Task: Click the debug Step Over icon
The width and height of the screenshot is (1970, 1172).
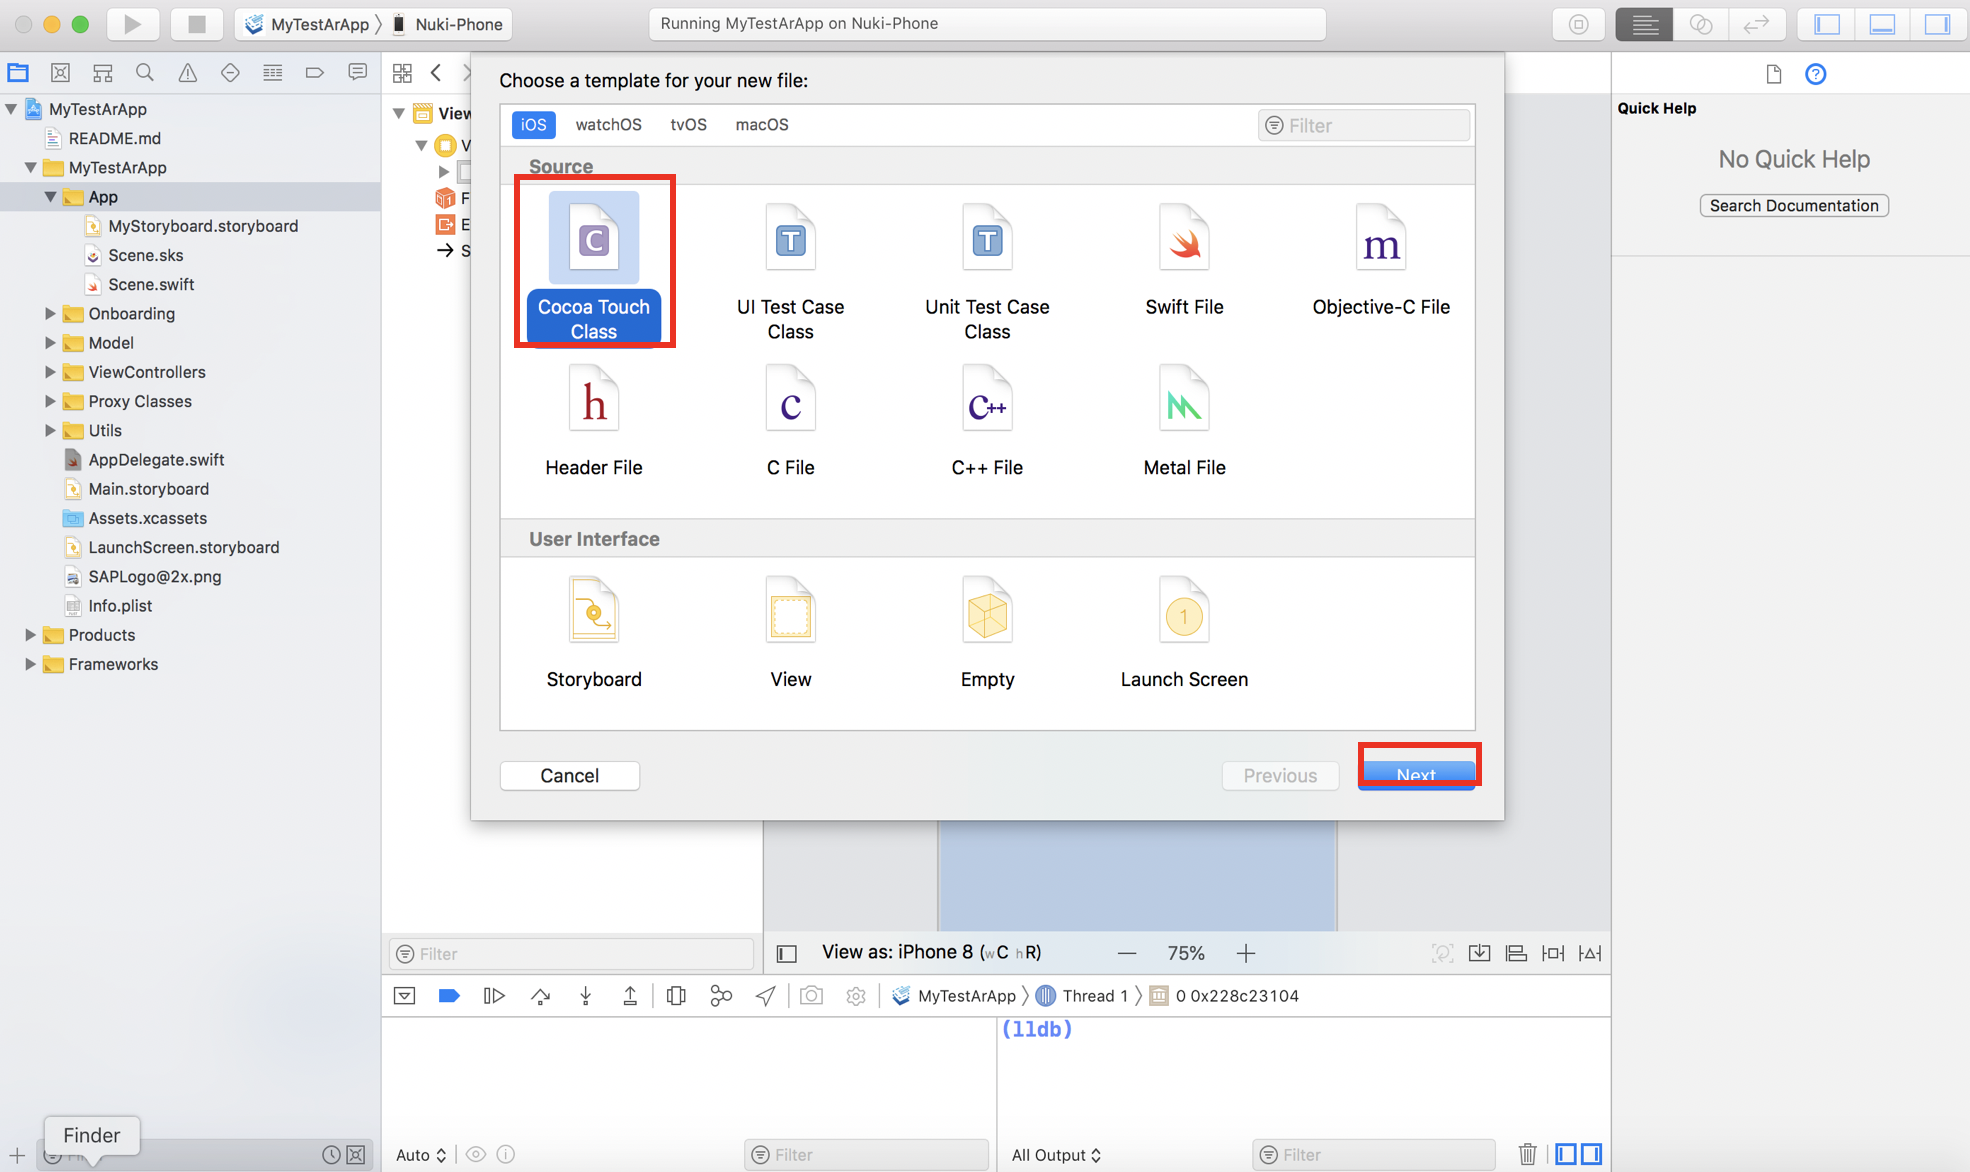Action: pyautogui.click(x=540, y=996)
